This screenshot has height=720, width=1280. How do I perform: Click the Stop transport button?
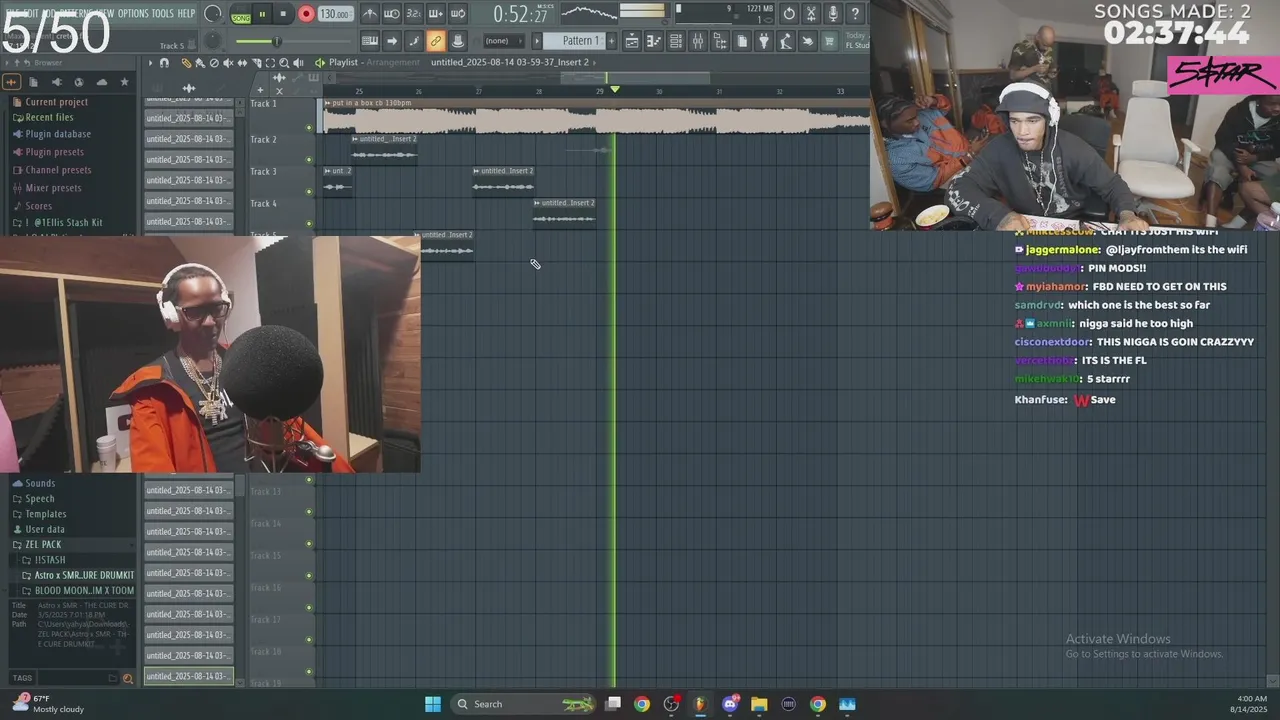[283, 14]
